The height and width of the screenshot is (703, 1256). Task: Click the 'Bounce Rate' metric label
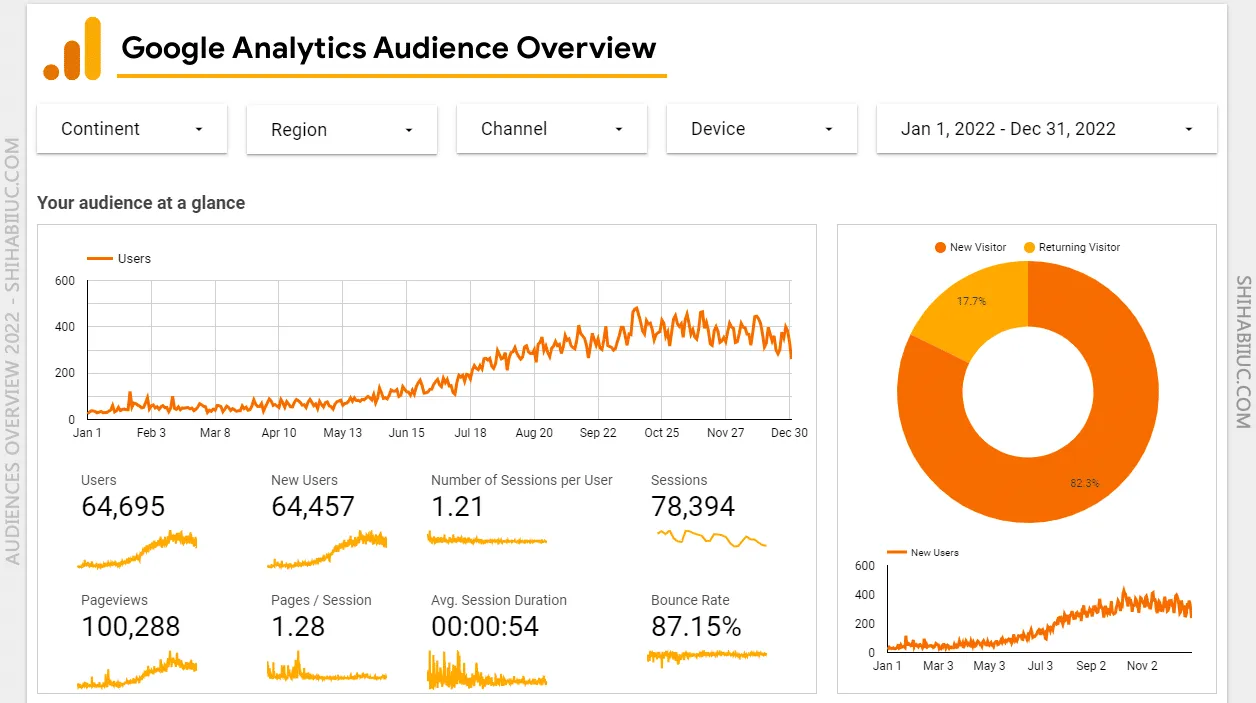pyautogui.click(x=690, y=600)
